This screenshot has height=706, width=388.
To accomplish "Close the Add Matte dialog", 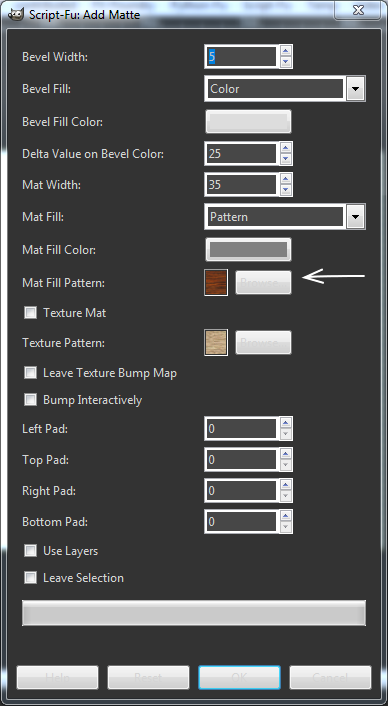I will point(358,10).
